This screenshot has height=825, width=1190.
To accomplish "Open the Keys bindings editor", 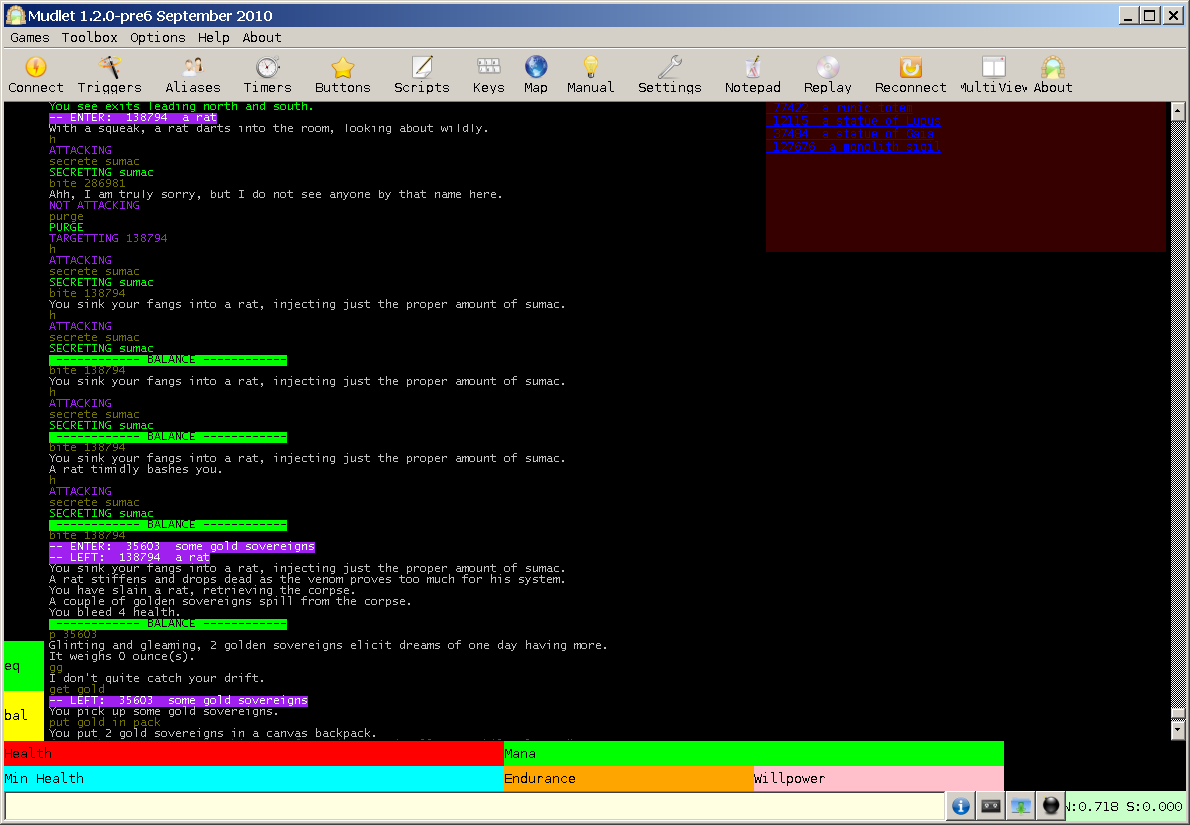I will pos(488,75).
